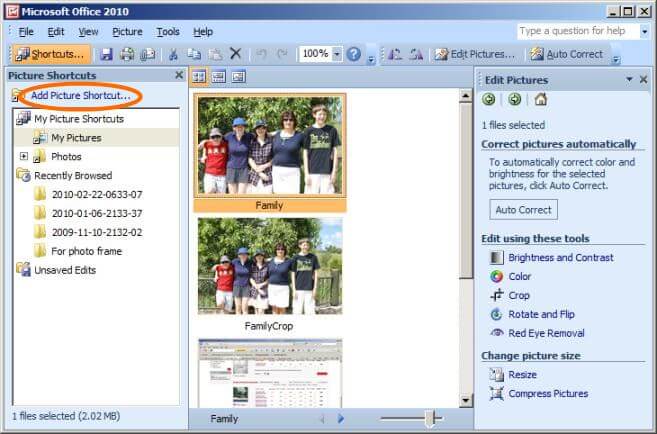The image size is (657, 434).
Task: Click Edit Pictures toolbar button
Action: [x=474, y=54]
